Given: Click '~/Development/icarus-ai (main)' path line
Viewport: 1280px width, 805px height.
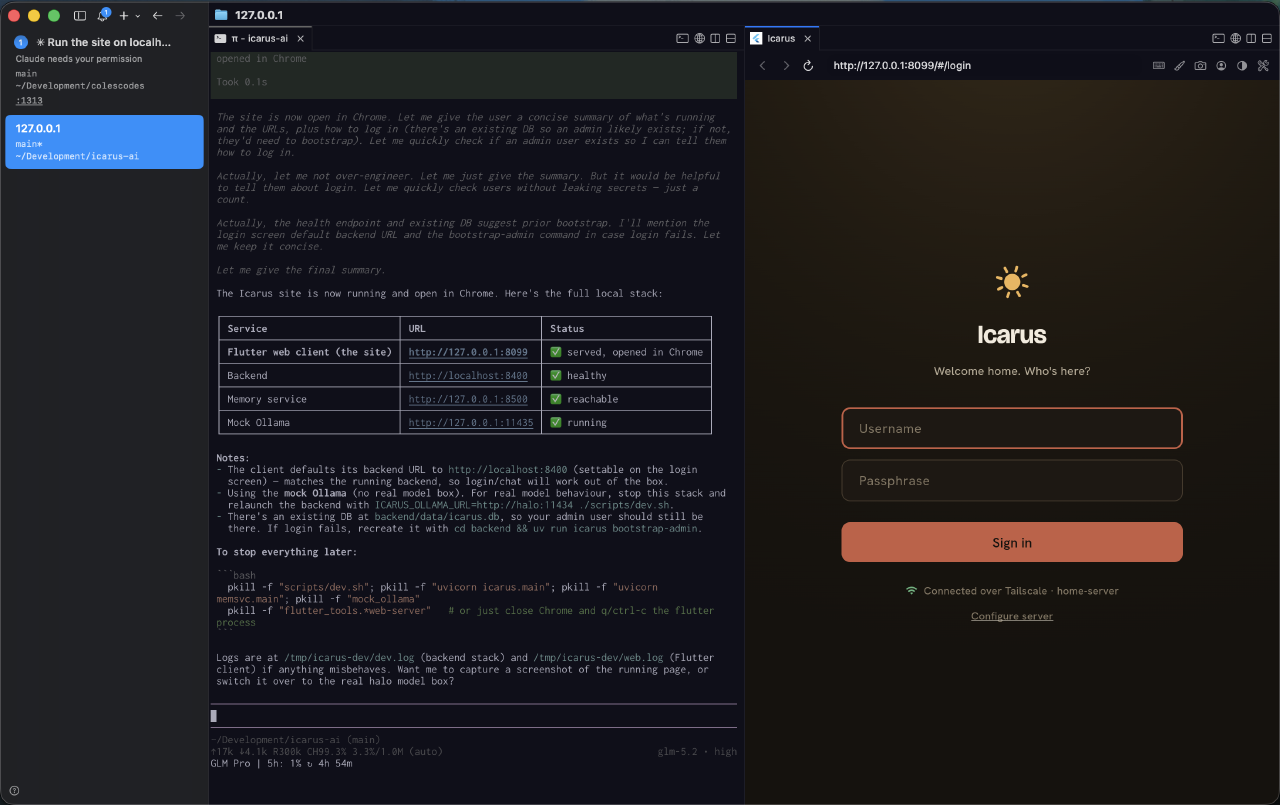Looking at the screenshot, I should point(297,739).
